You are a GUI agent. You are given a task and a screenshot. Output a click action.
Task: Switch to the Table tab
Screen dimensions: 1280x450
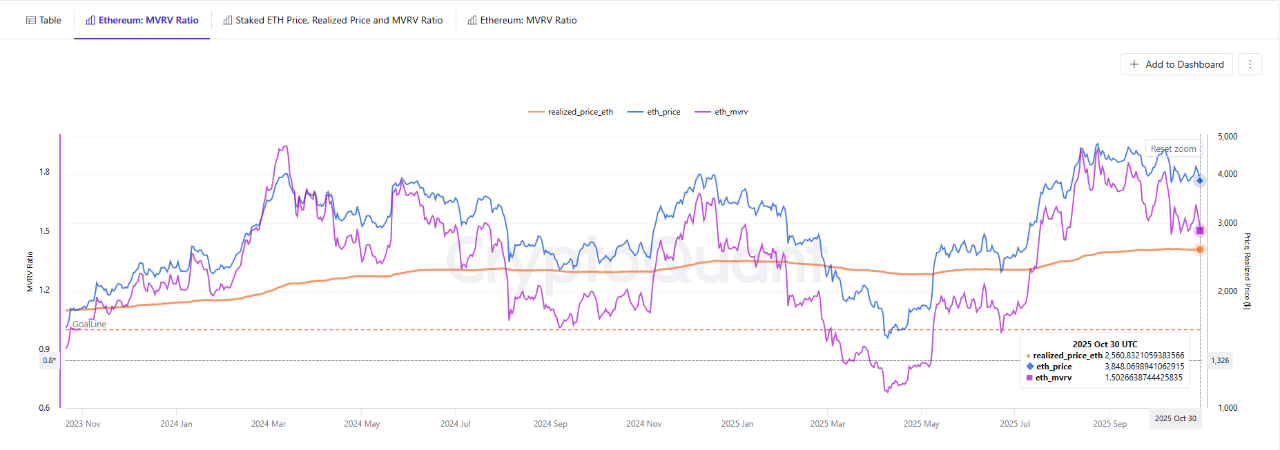point(42,20)
